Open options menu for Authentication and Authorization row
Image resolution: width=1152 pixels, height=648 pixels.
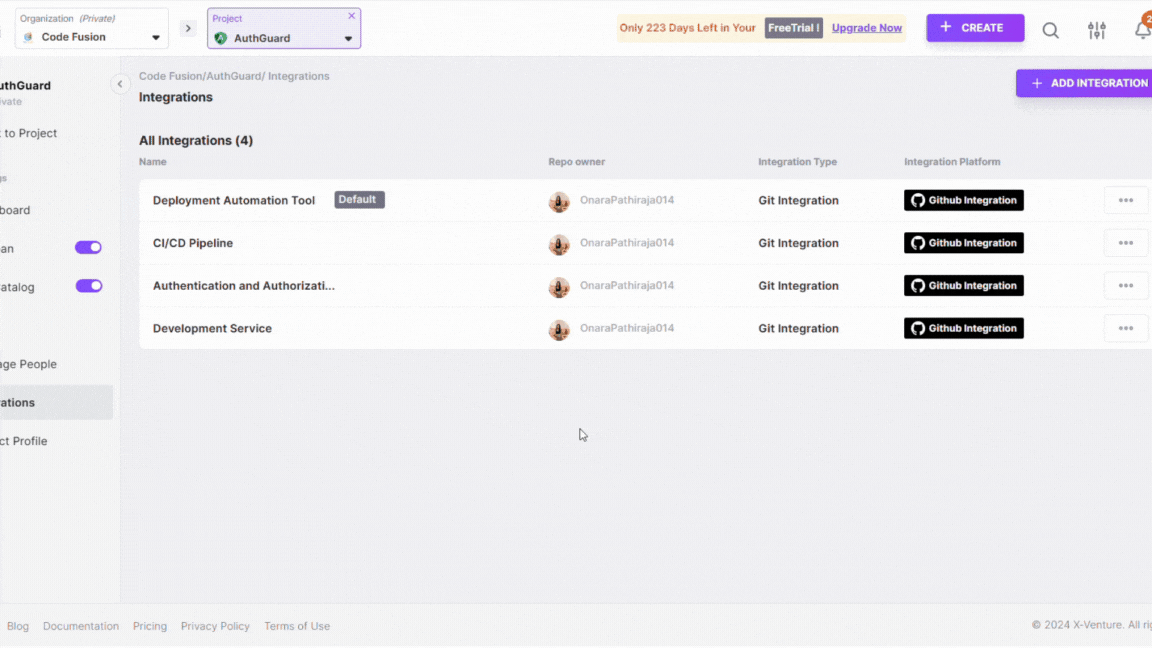[x=1125, y=286]
